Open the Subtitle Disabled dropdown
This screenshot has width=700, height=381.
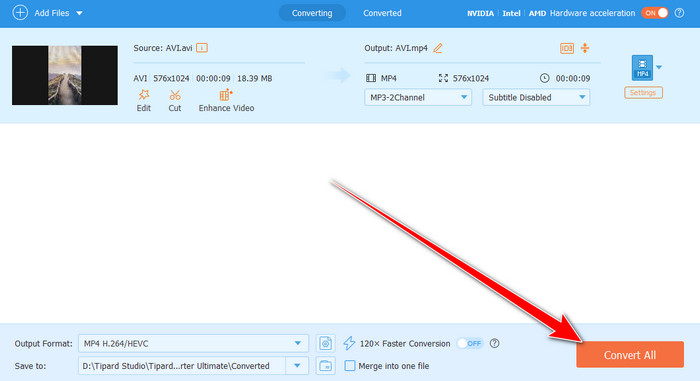[x=536, y=97]
